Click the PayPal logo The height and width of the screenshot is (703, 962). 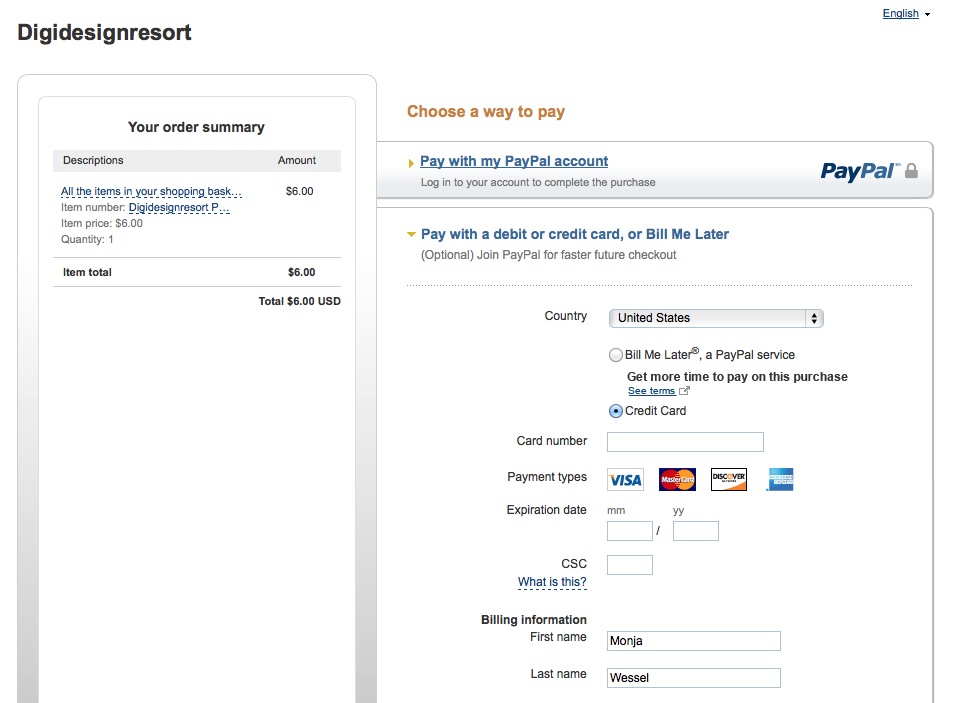(x=859, y=171)
